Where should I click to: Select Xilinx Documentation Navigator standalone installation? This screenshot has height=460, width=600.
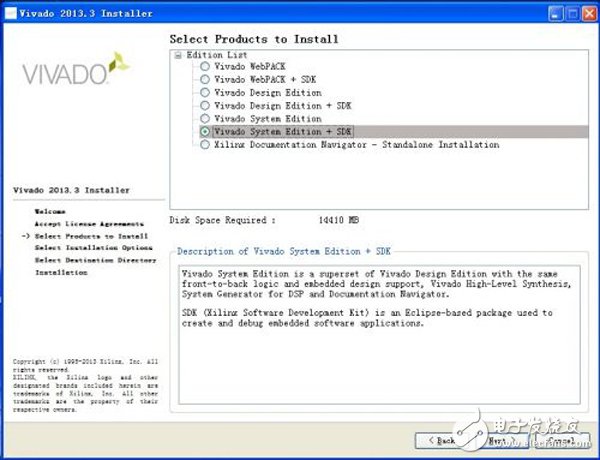[206, 144]
